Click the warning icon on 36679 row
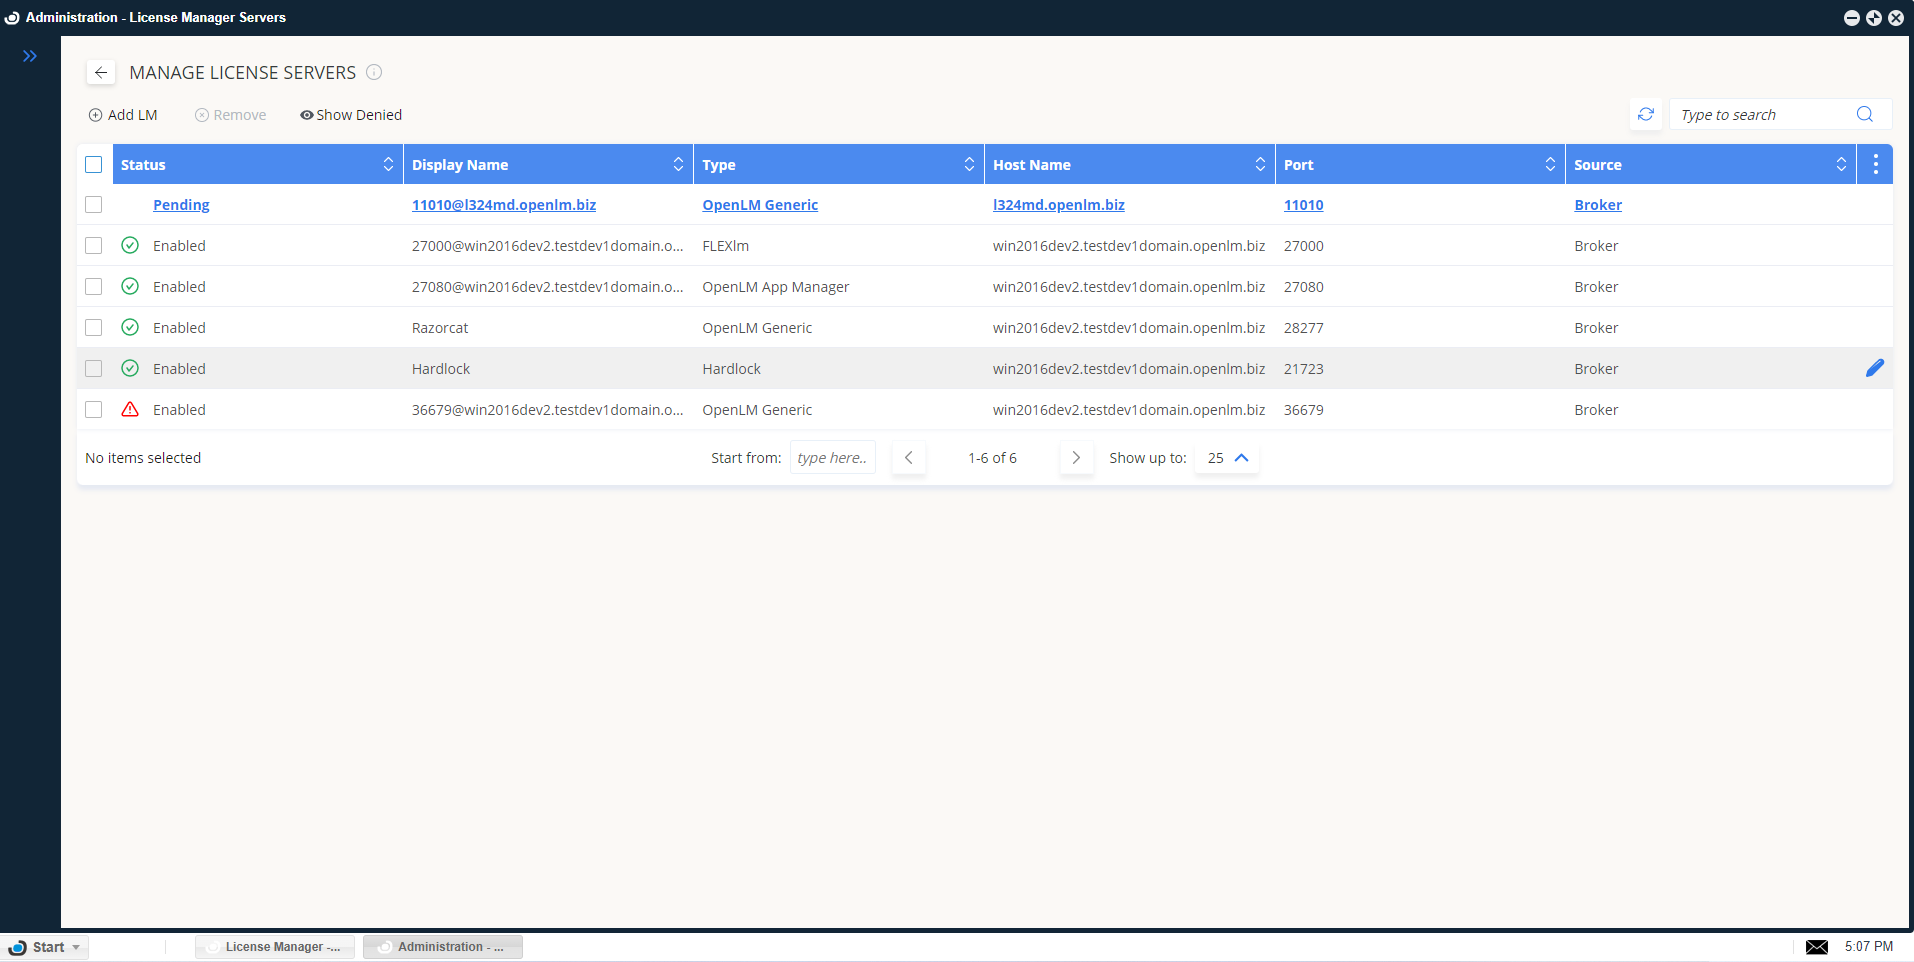The image size is (1914, 962). click(x=130, y=409)
